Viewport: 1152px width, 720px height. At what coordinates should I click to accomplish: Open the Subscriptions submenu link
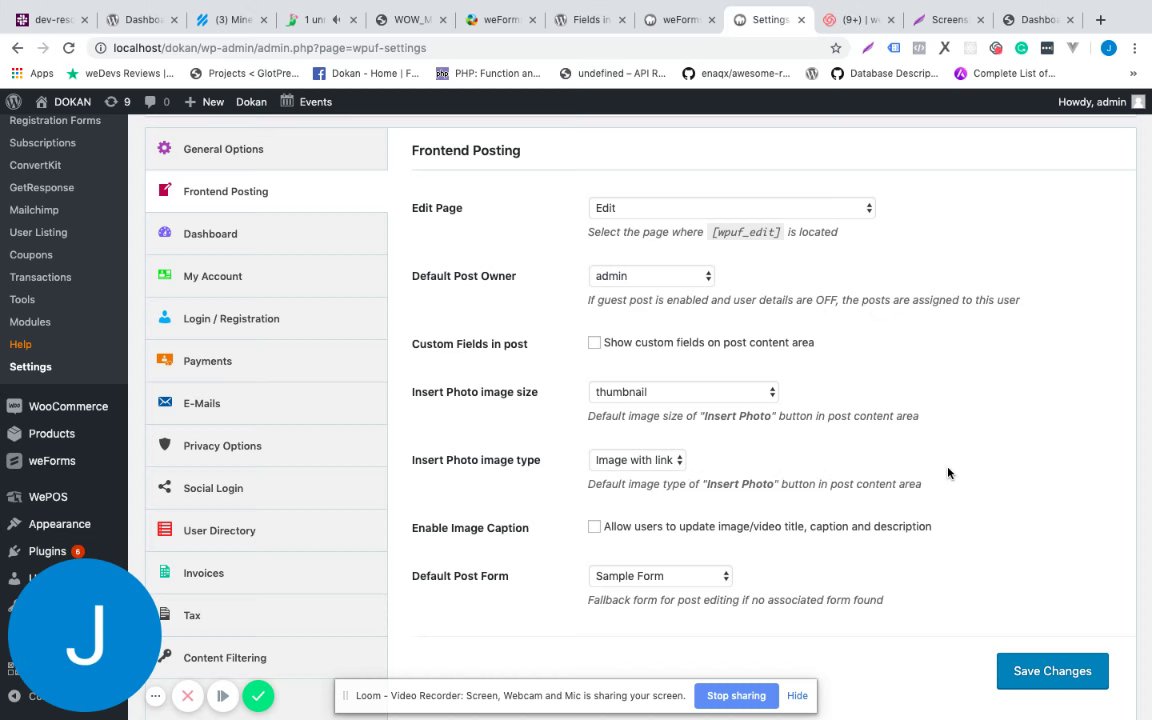click(43, 143)
